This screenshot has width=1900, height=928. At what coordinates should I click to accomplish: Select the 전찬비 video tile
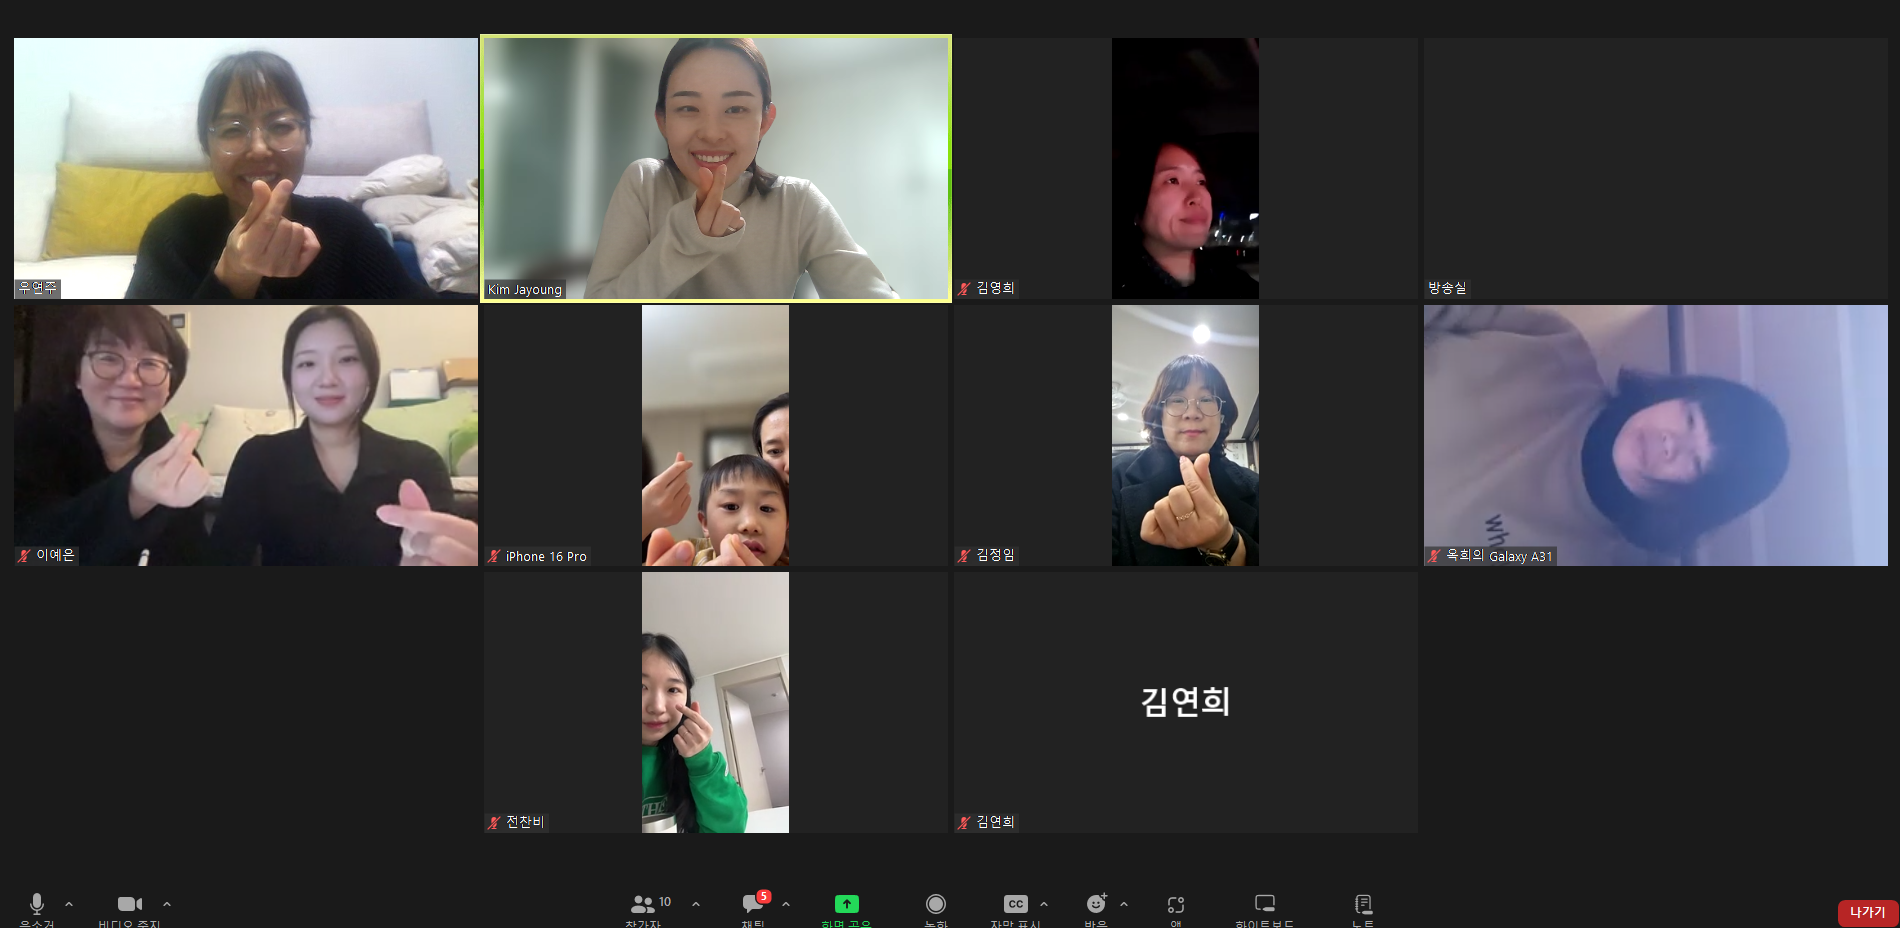click(715, 702)
